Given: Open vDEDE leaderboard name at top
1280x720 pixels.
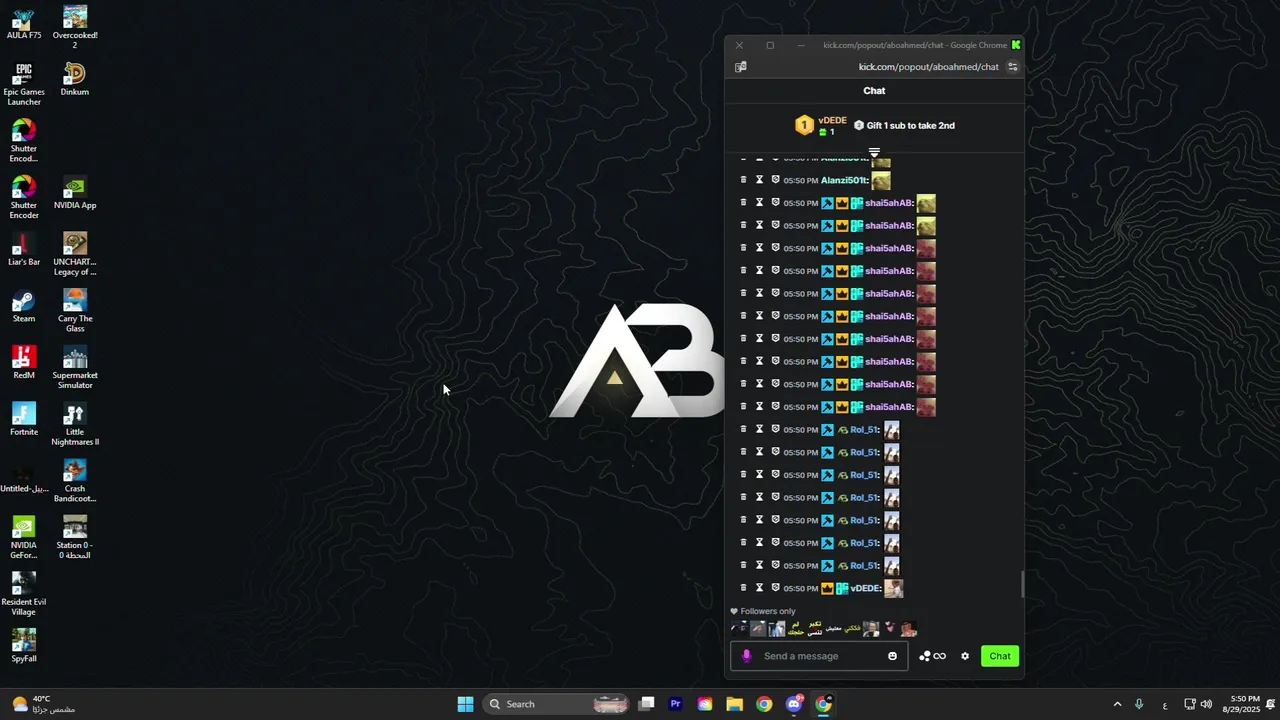Looking at the screenshot, I should click(832, 120).
